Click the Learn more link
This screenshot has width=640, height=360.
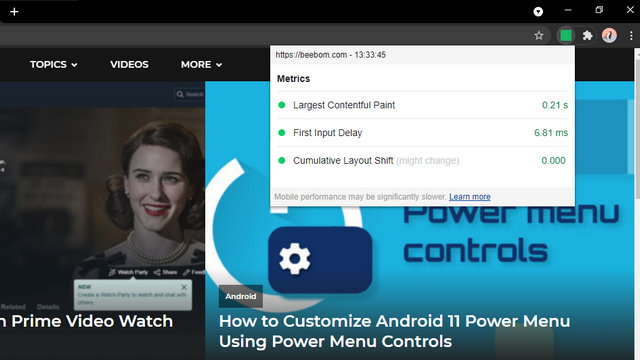click(x=470, y=197)
